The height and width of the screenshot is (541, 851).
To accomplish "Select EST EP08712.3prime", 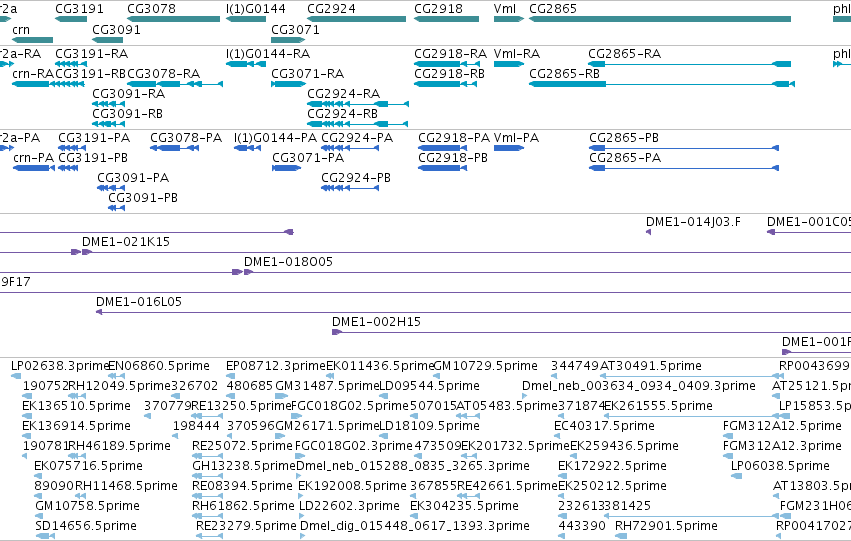I will [x=276, y=366].
